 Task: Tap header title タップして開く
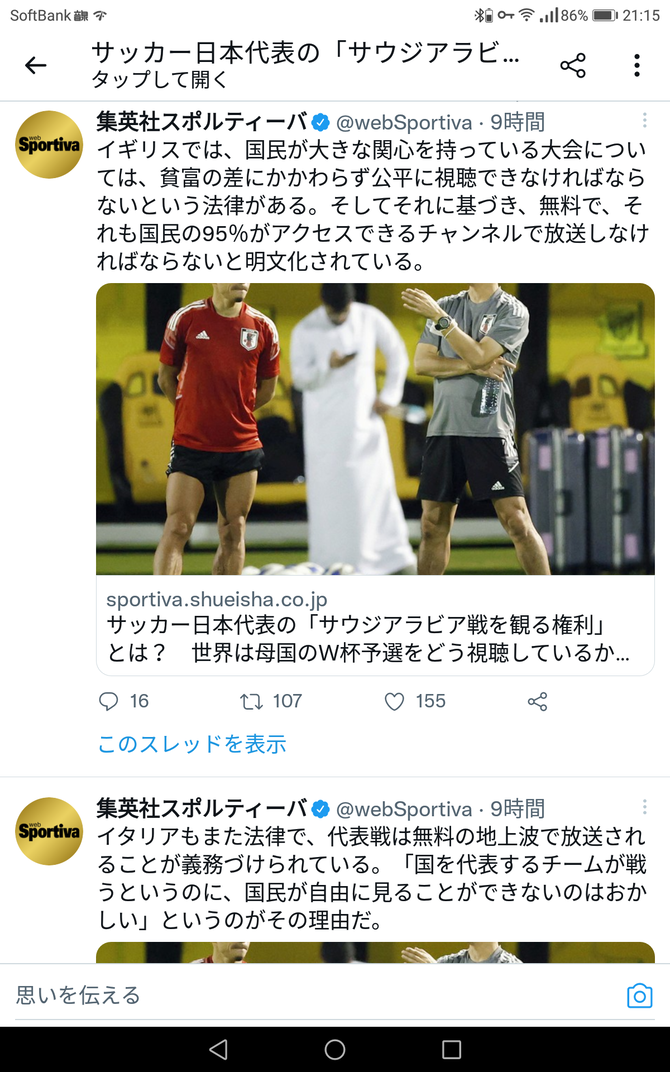pos(159,80)
